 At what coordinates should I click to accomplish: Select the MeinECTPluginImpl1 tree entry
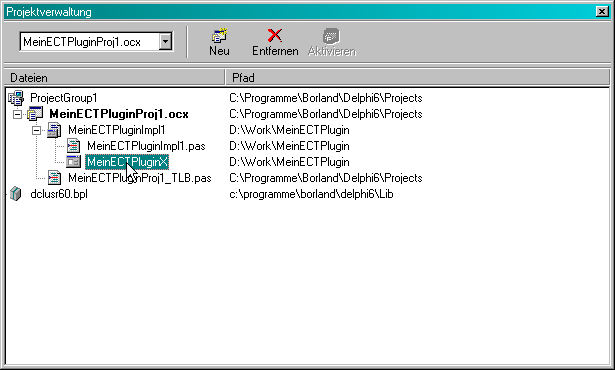coord(116,130)
